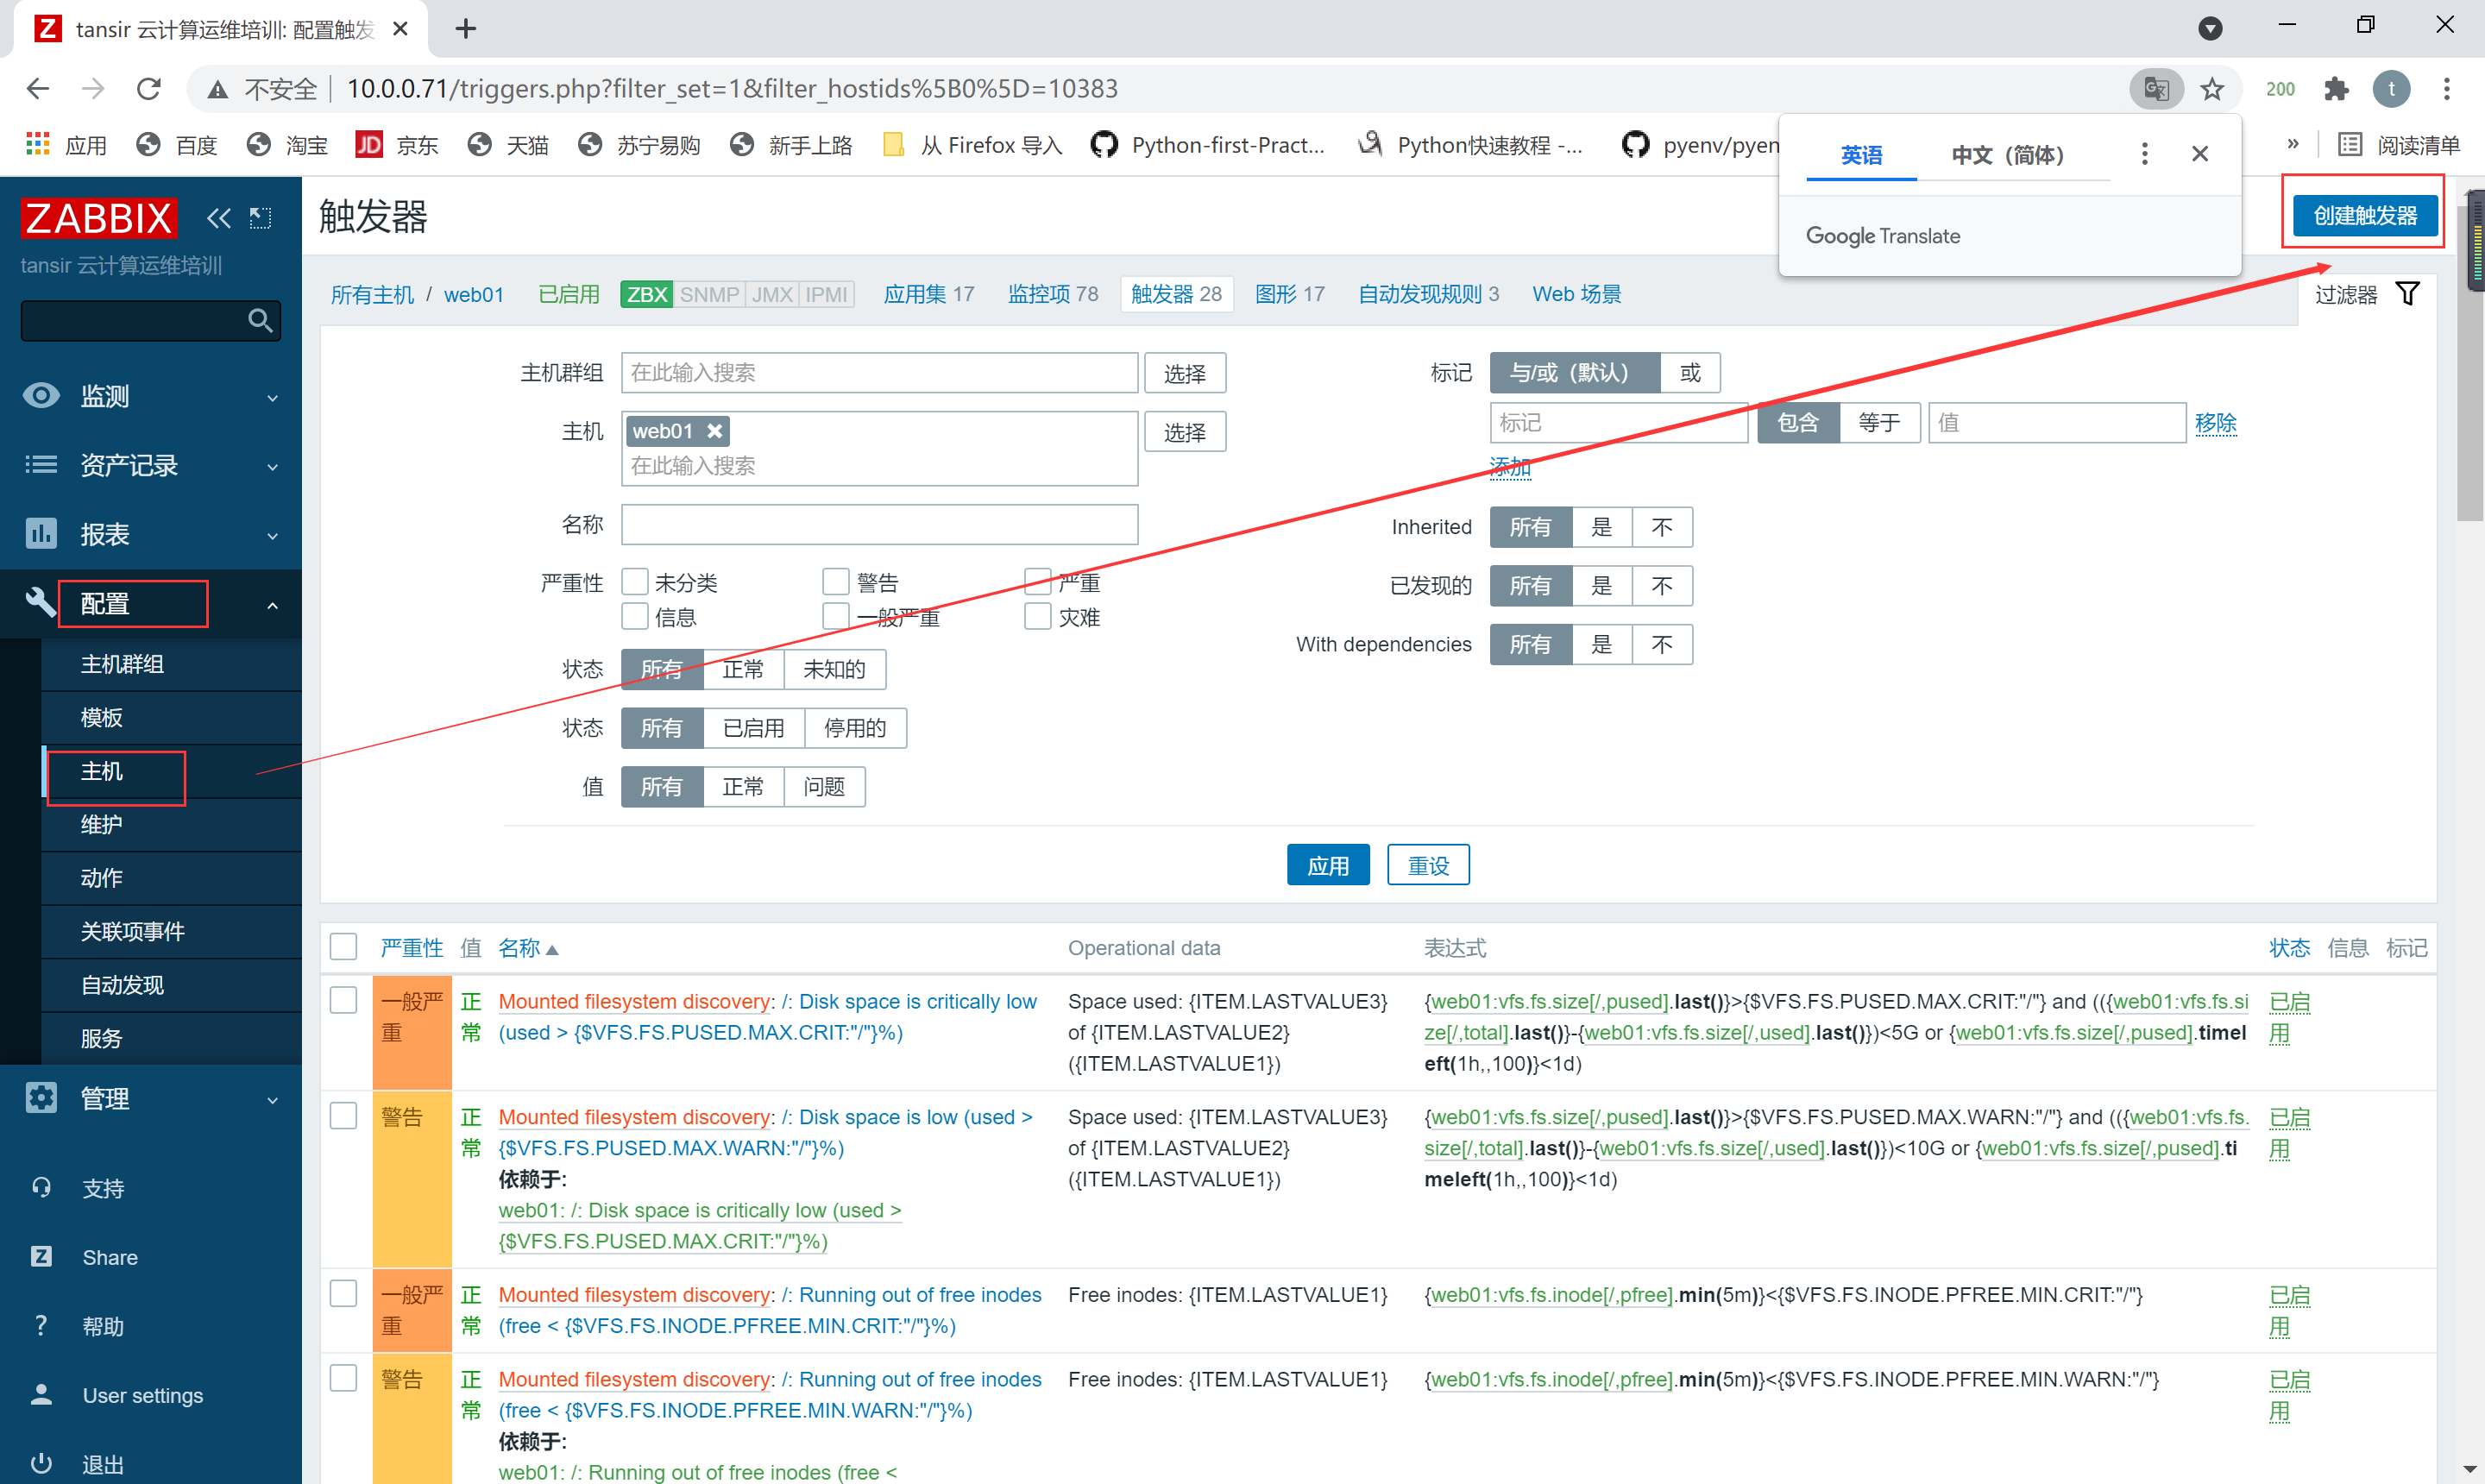Image resolution: width=2485 pixels, height=1484 pixels.
Task: Open Google Translate icon in address bar
Action: (x=2155, y=89)
